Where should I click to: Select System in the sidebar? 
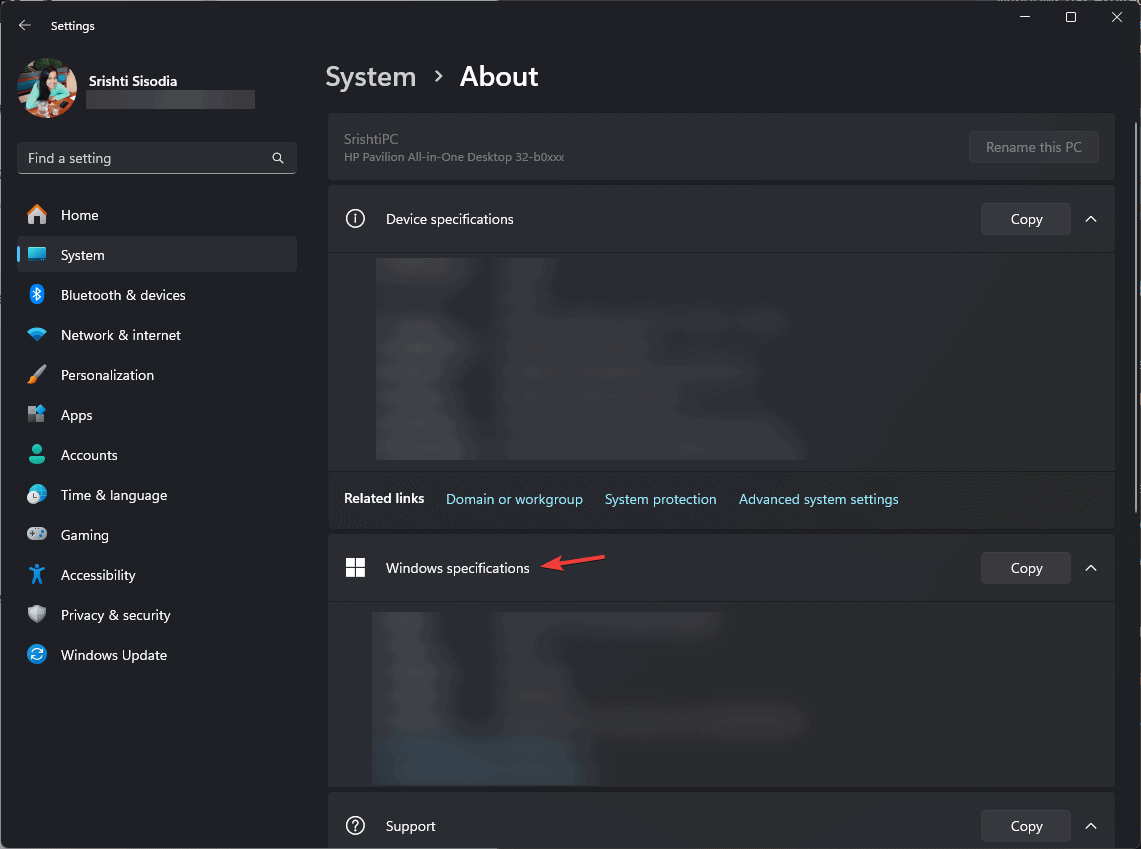click(156, 255)
